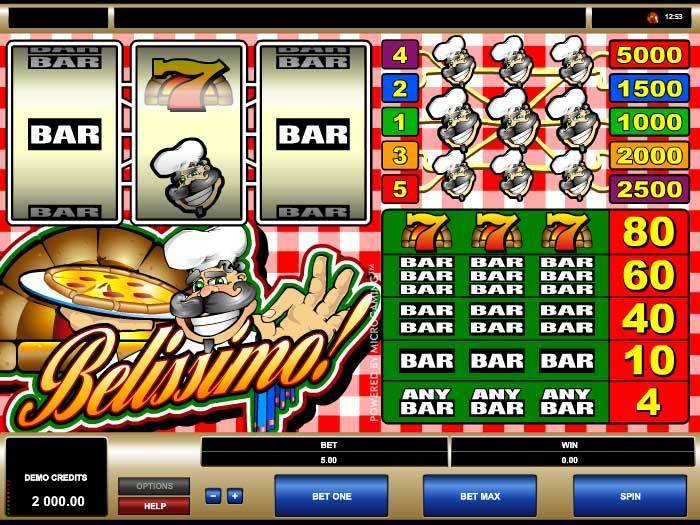
Task: Open the HELP screen
Action: click(x=154, y=506)
